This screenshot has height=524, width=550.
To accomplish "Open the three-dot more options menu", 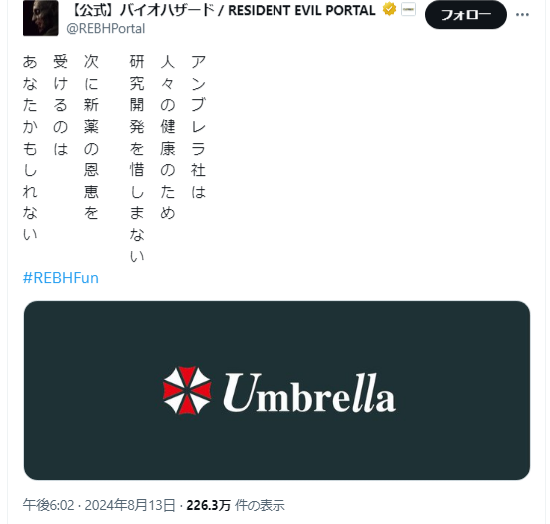I will click(522, 15).
